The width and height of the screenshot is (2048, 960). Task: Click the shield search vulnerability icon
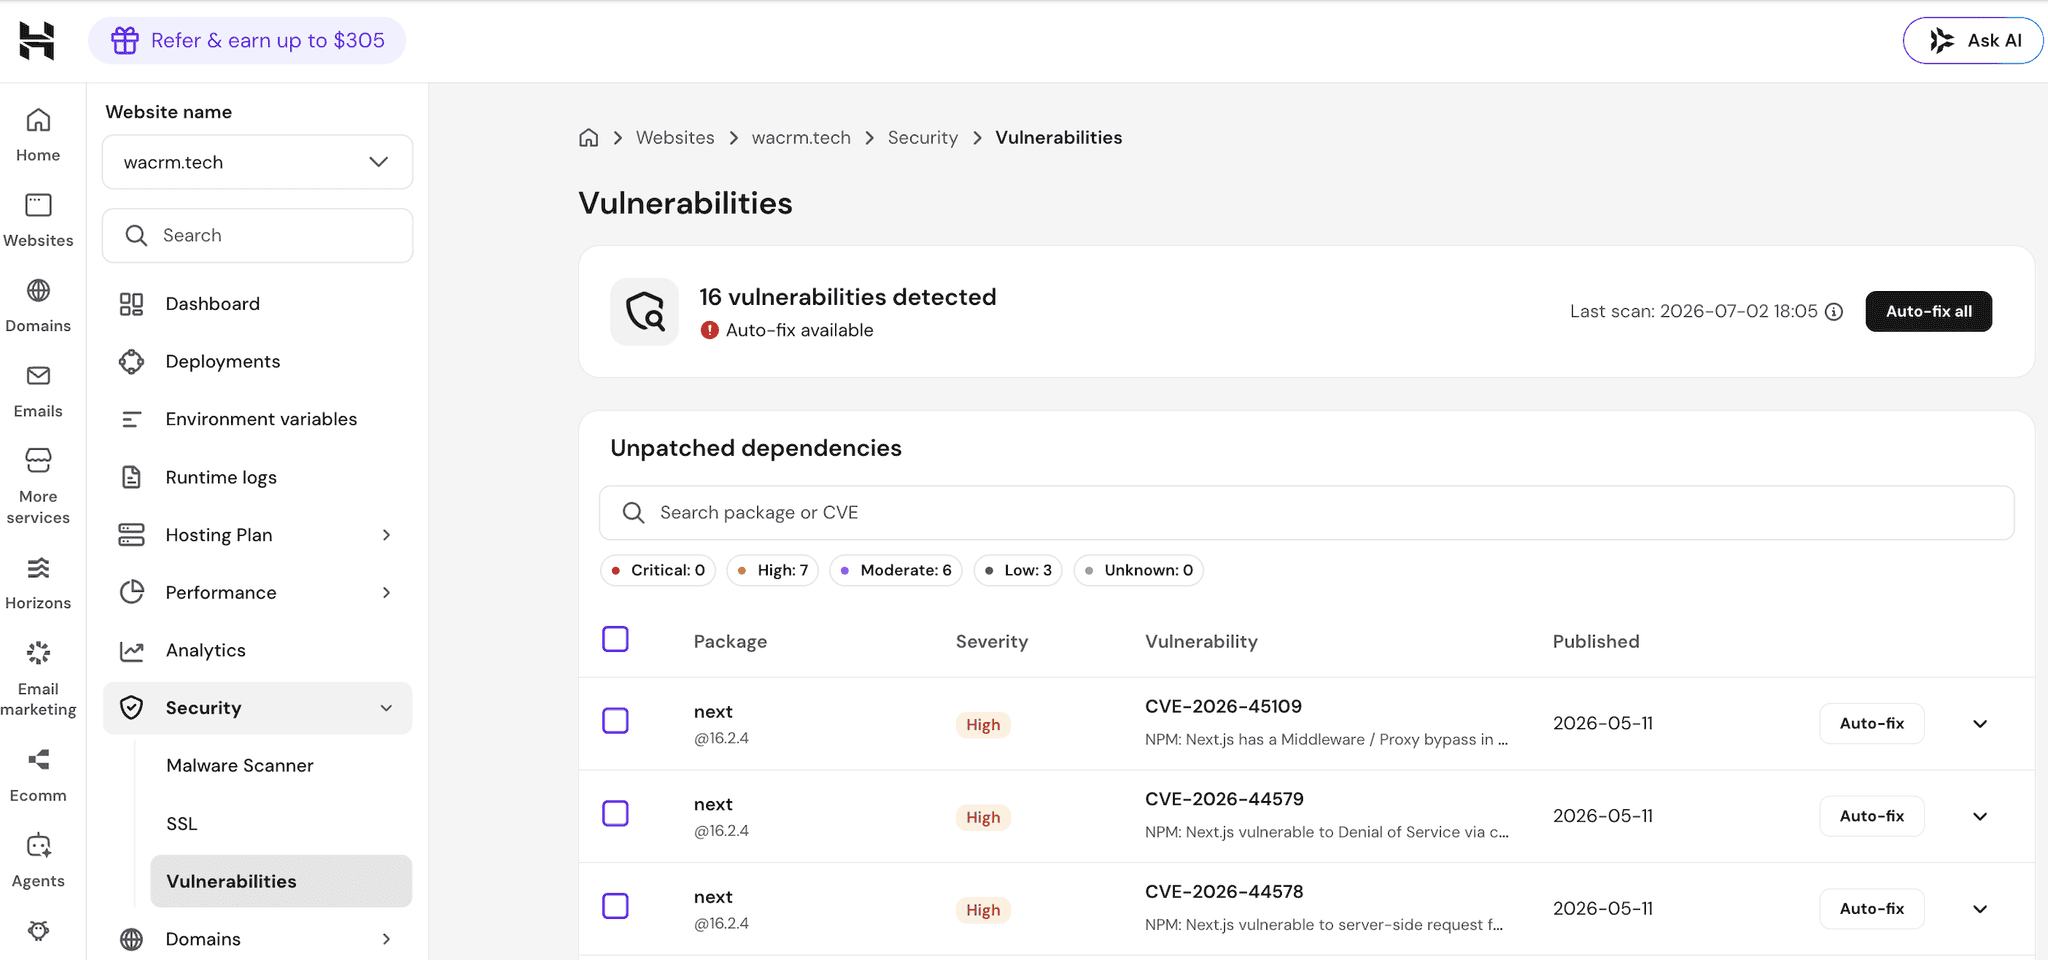(645, 311)
